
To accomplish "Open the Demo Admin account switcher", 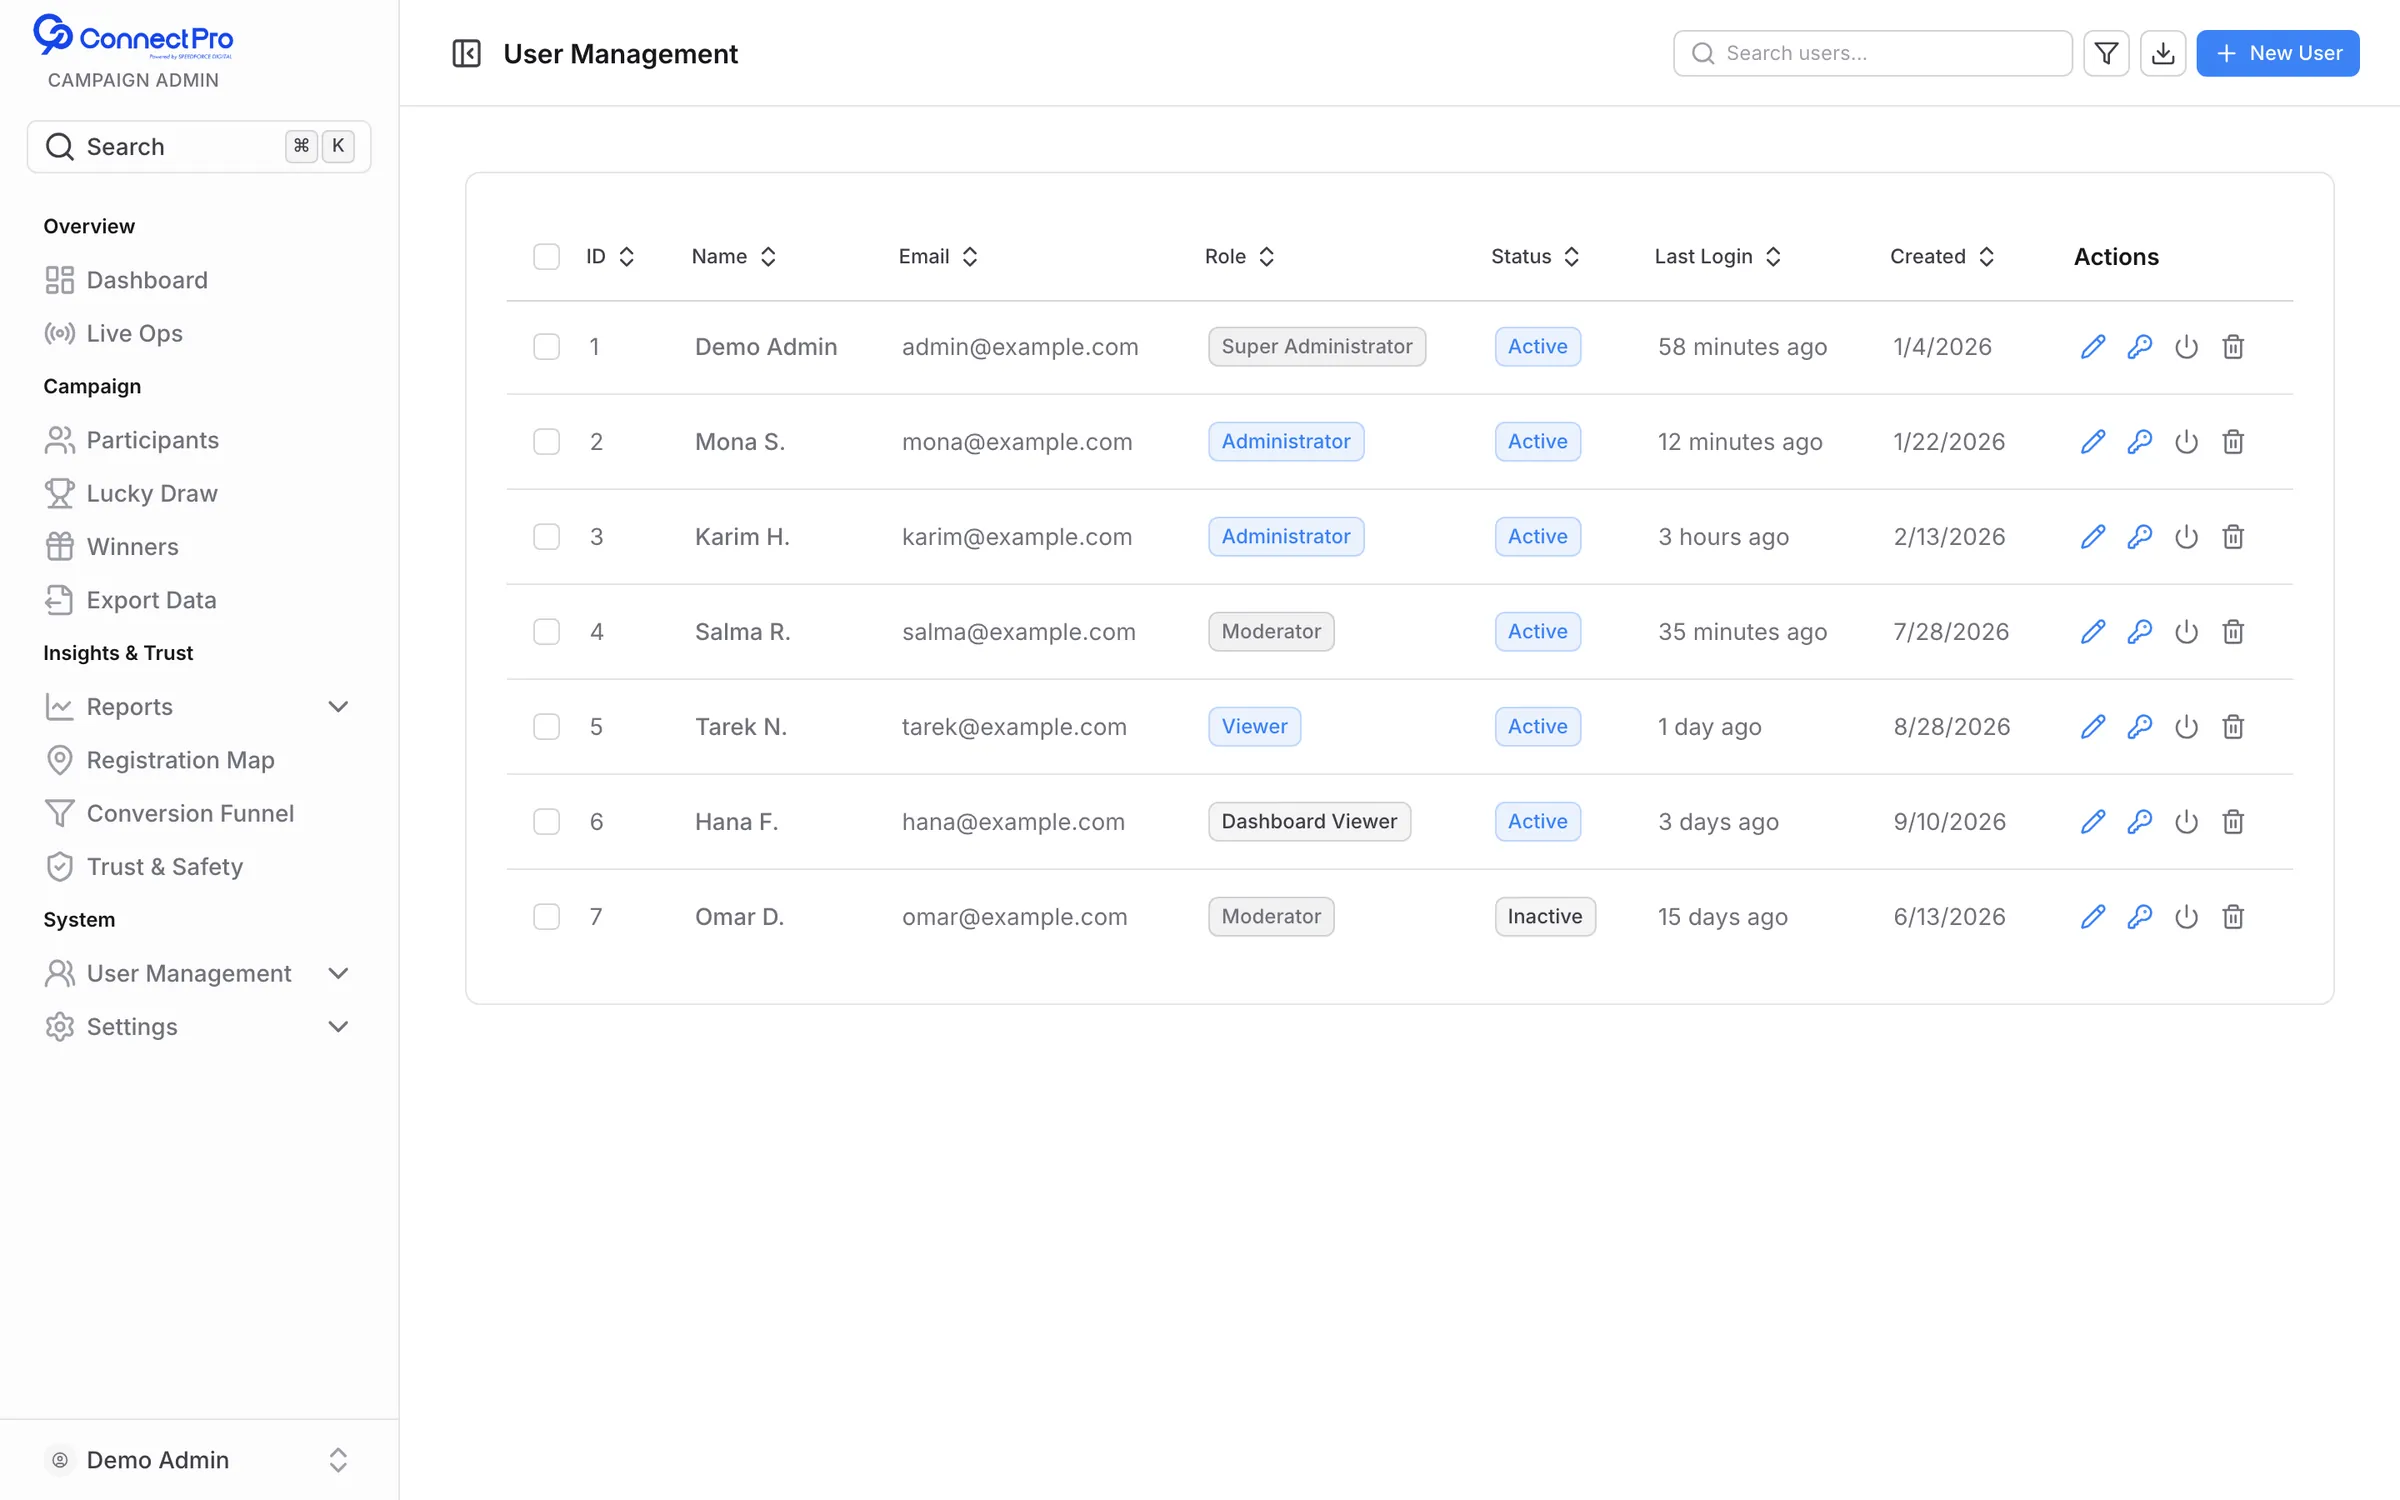I will [x=199, y=1460].
